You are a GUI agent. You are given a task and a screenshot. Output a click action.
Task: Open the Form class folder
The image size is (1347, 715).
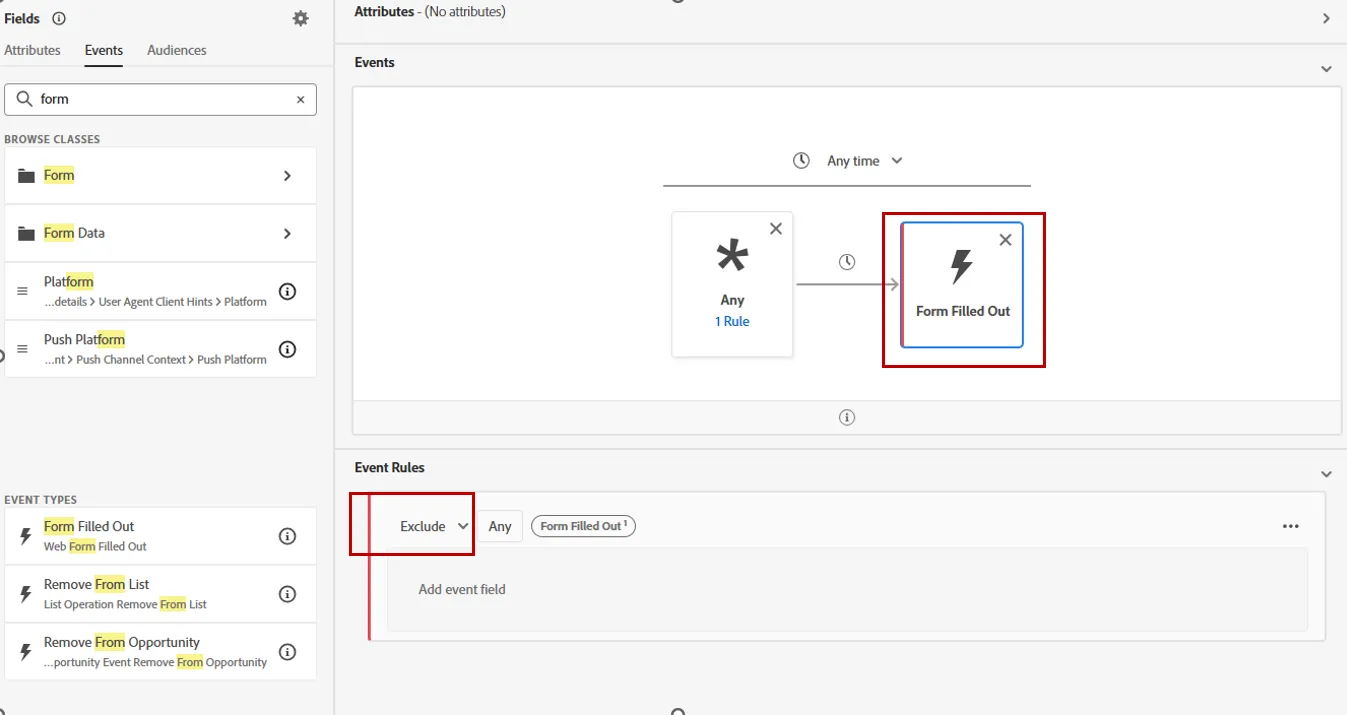coord(160,175)
